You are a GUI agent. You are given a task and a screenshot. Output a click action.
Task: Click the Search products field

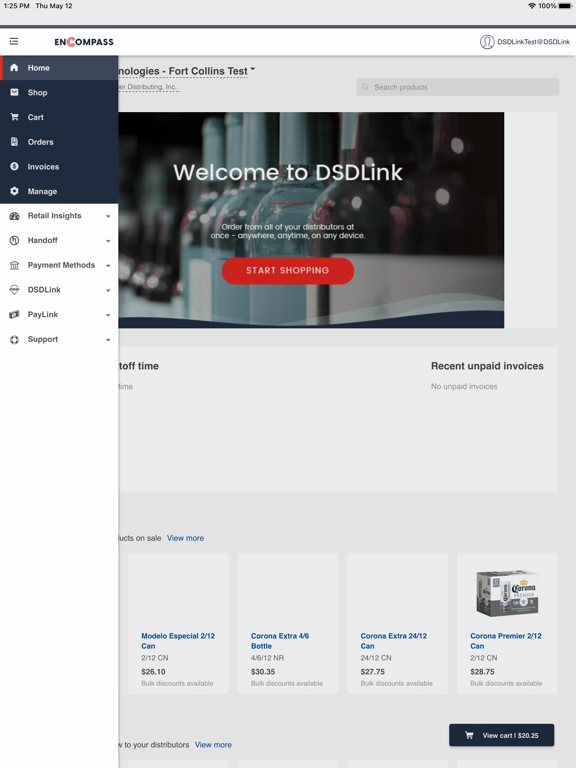click(457, 87)
